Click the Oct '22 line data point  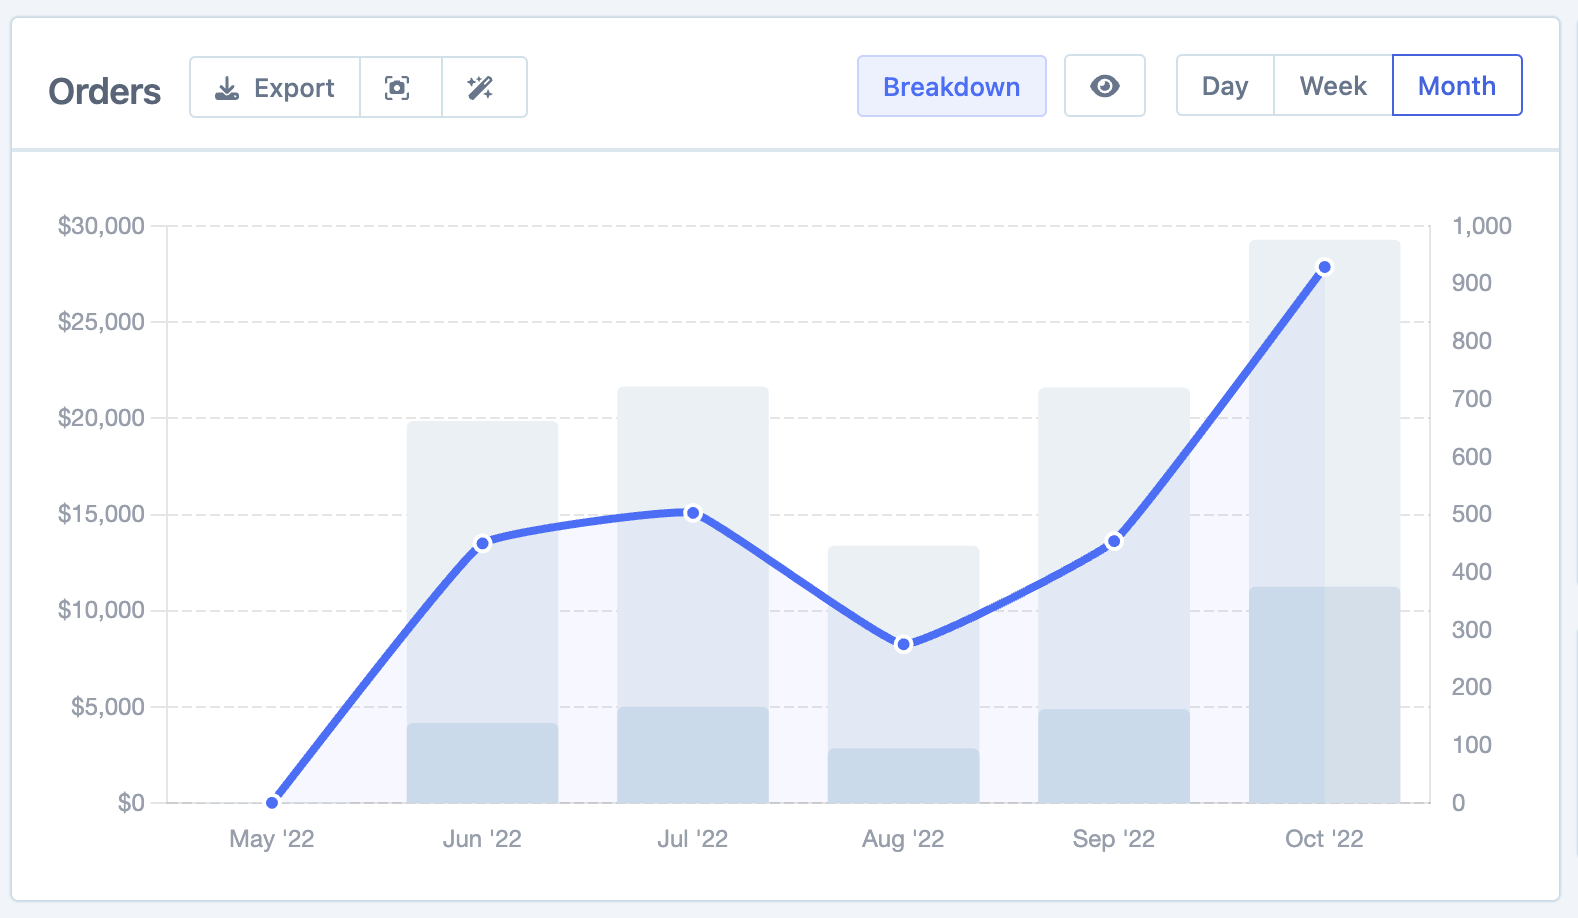pyautogui.click(x=1324, y=267)
